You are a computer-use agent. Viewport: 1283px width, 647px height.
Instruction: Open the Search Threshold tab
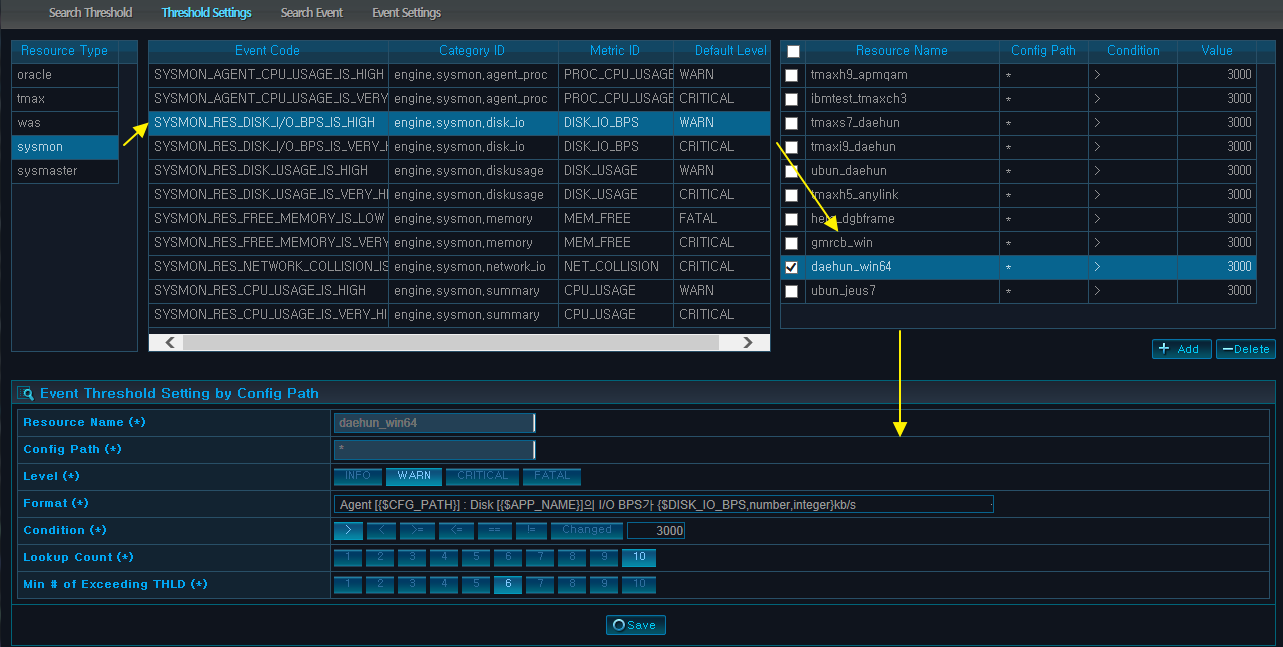click(x=91, y=13)
